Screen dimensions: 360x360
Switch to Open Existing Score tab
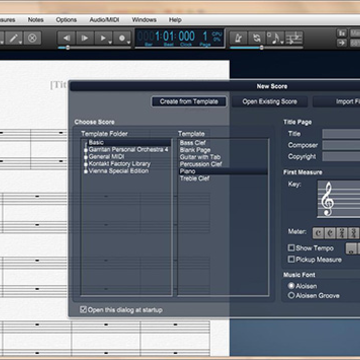270,102
